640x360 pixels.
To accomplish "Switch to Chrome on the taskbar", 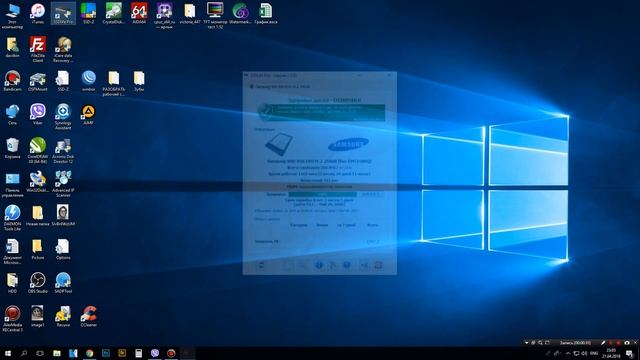I will tap(89, 353).
